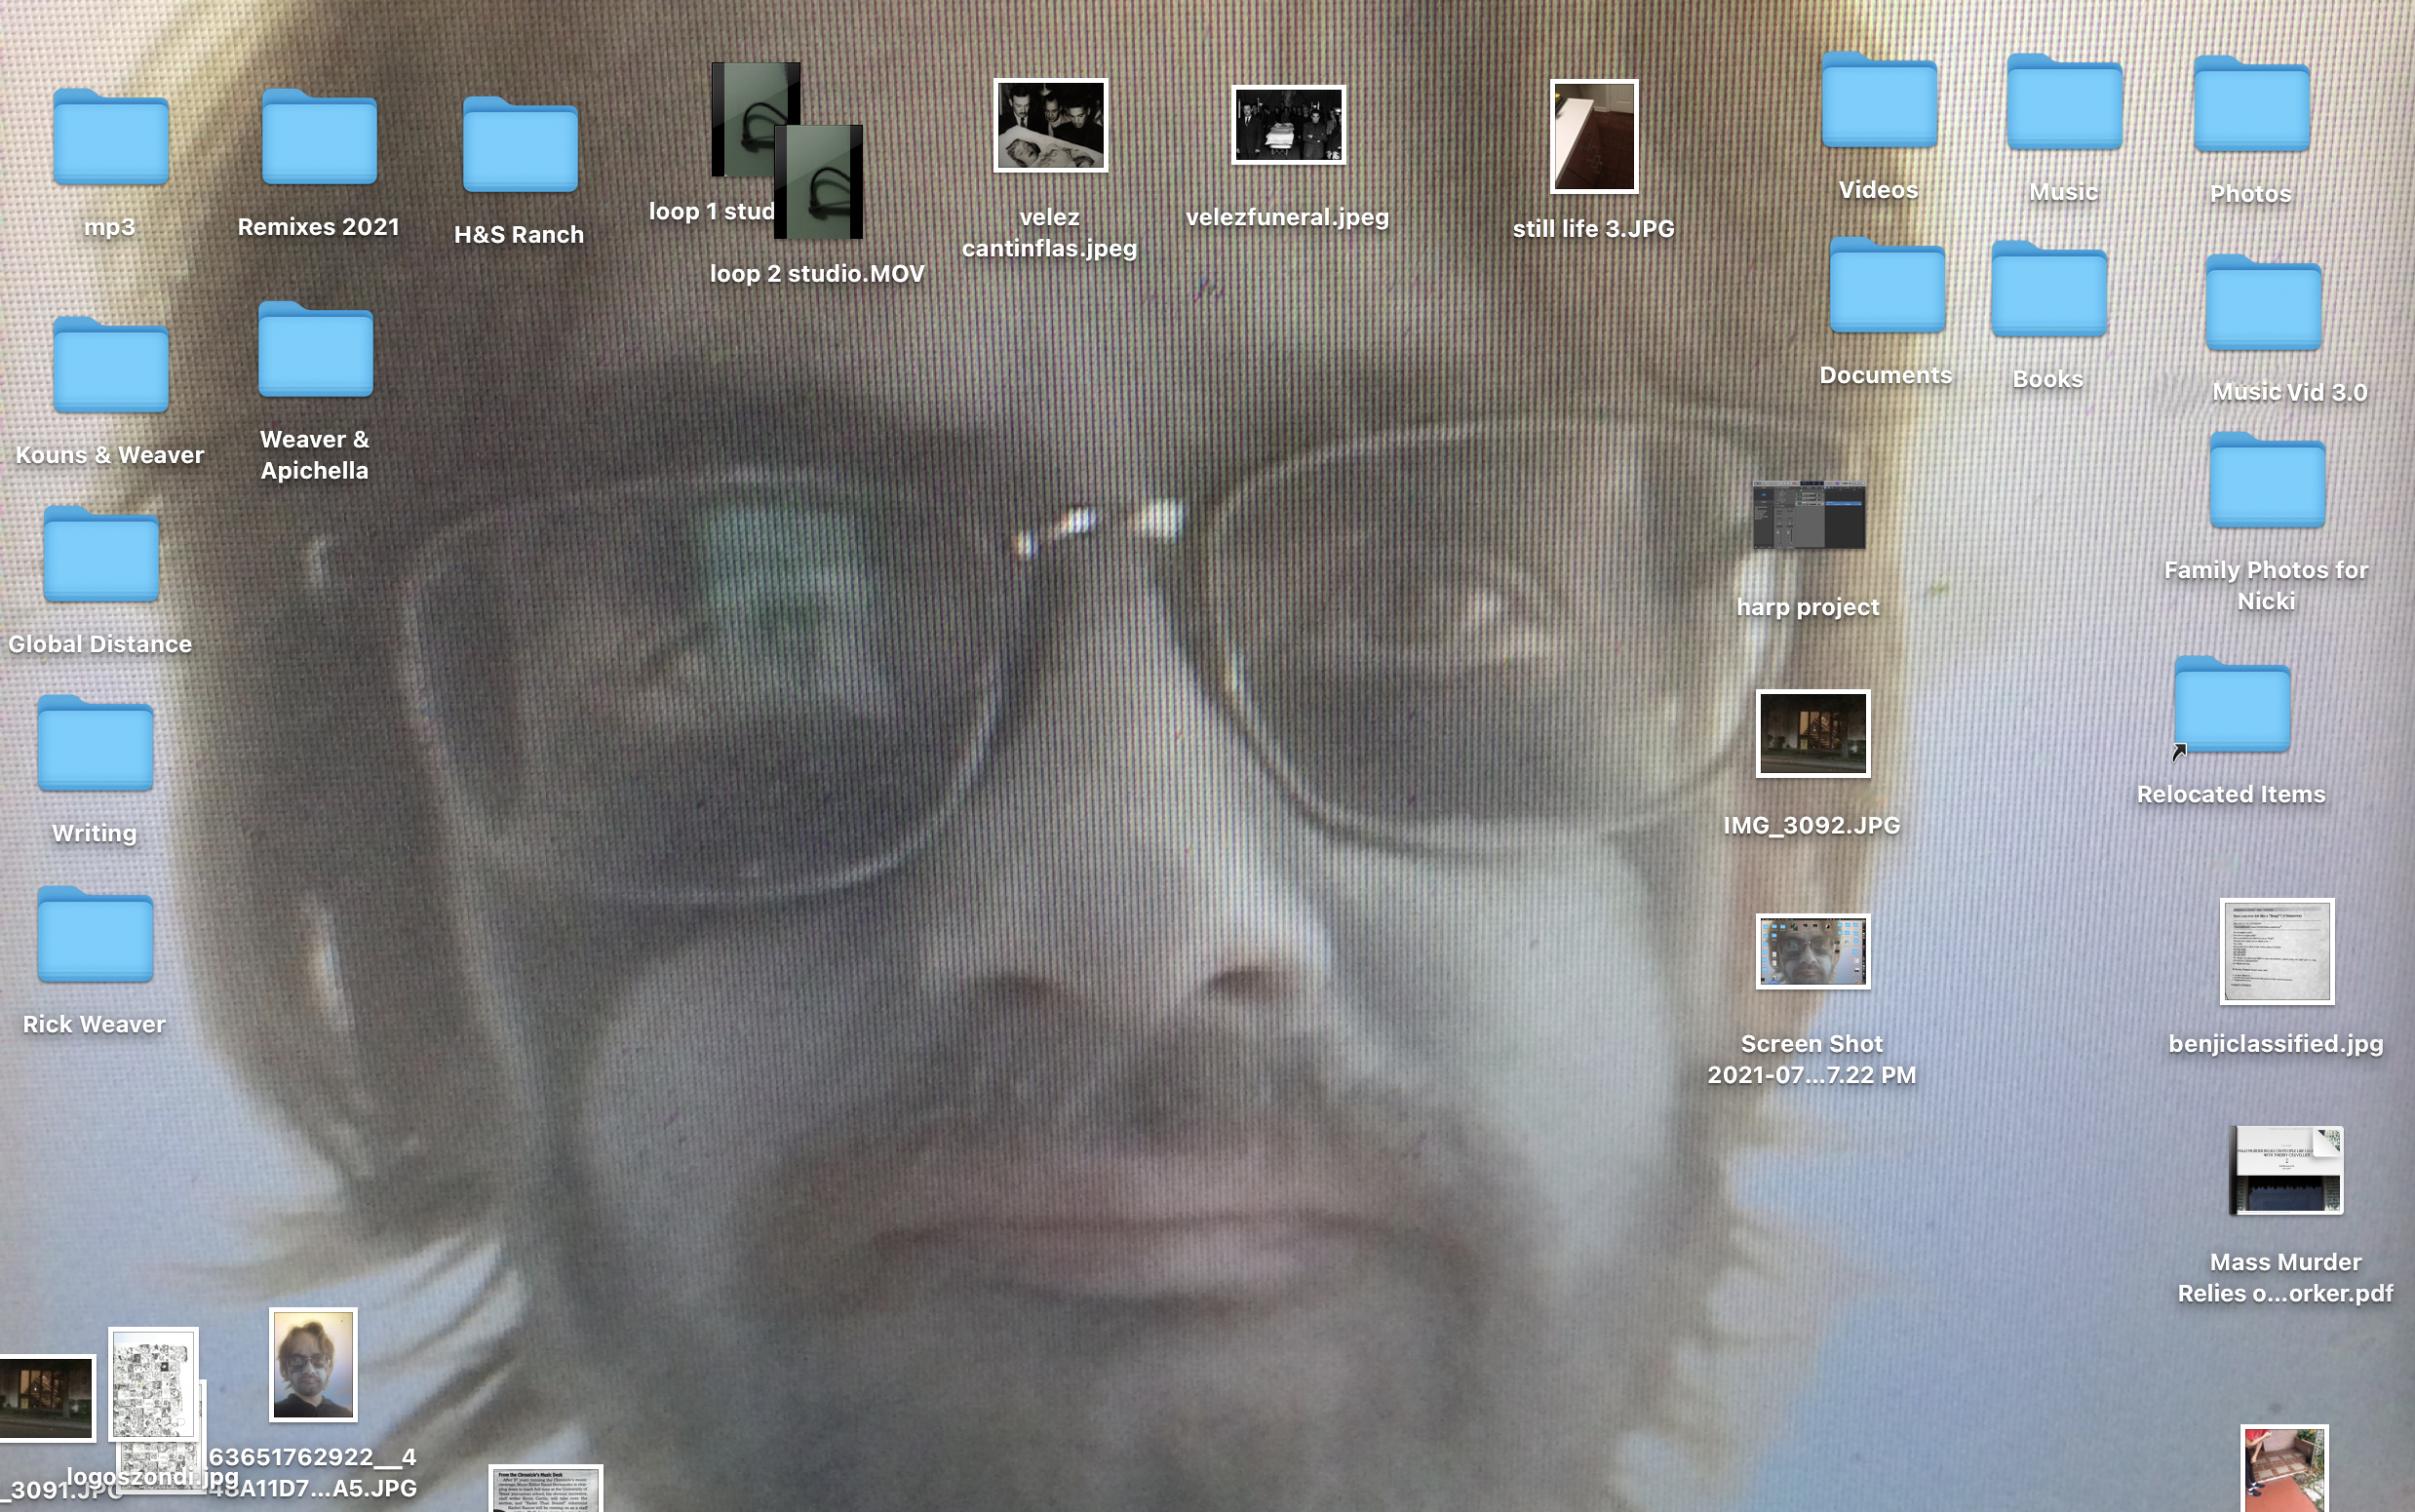Image resolution: width=2415 pixels, height=1512 pixels.
Task: Select the still life 3.JPG image
Action: (x=1593, y=137)
